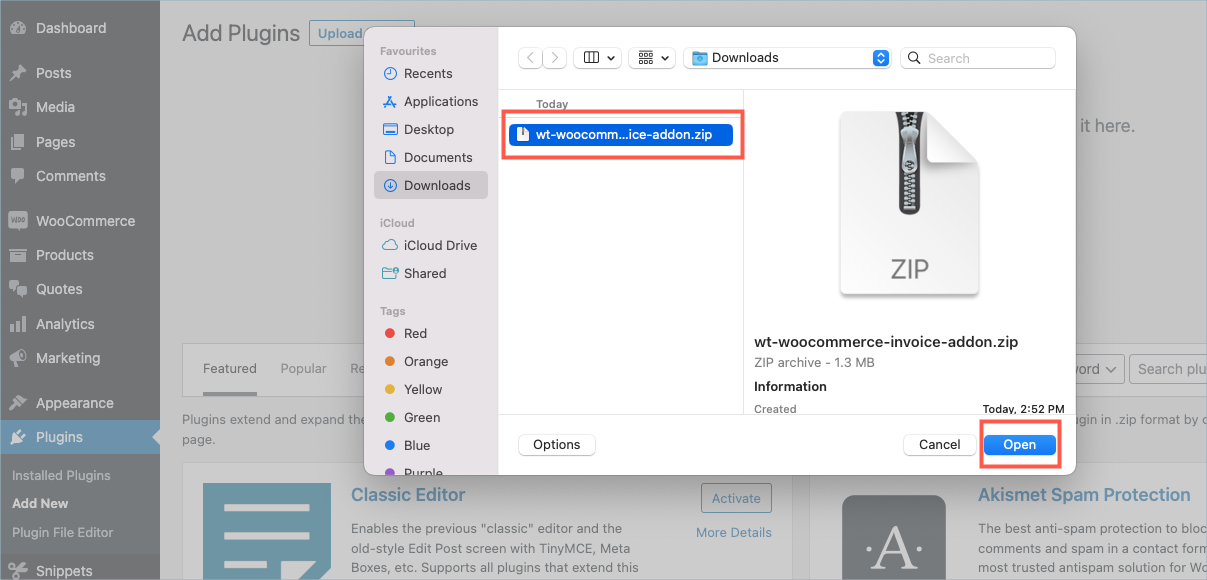The image size is (1207, 580).
Task: Activate the Classic Editor plugin
Action: point(736,498)
